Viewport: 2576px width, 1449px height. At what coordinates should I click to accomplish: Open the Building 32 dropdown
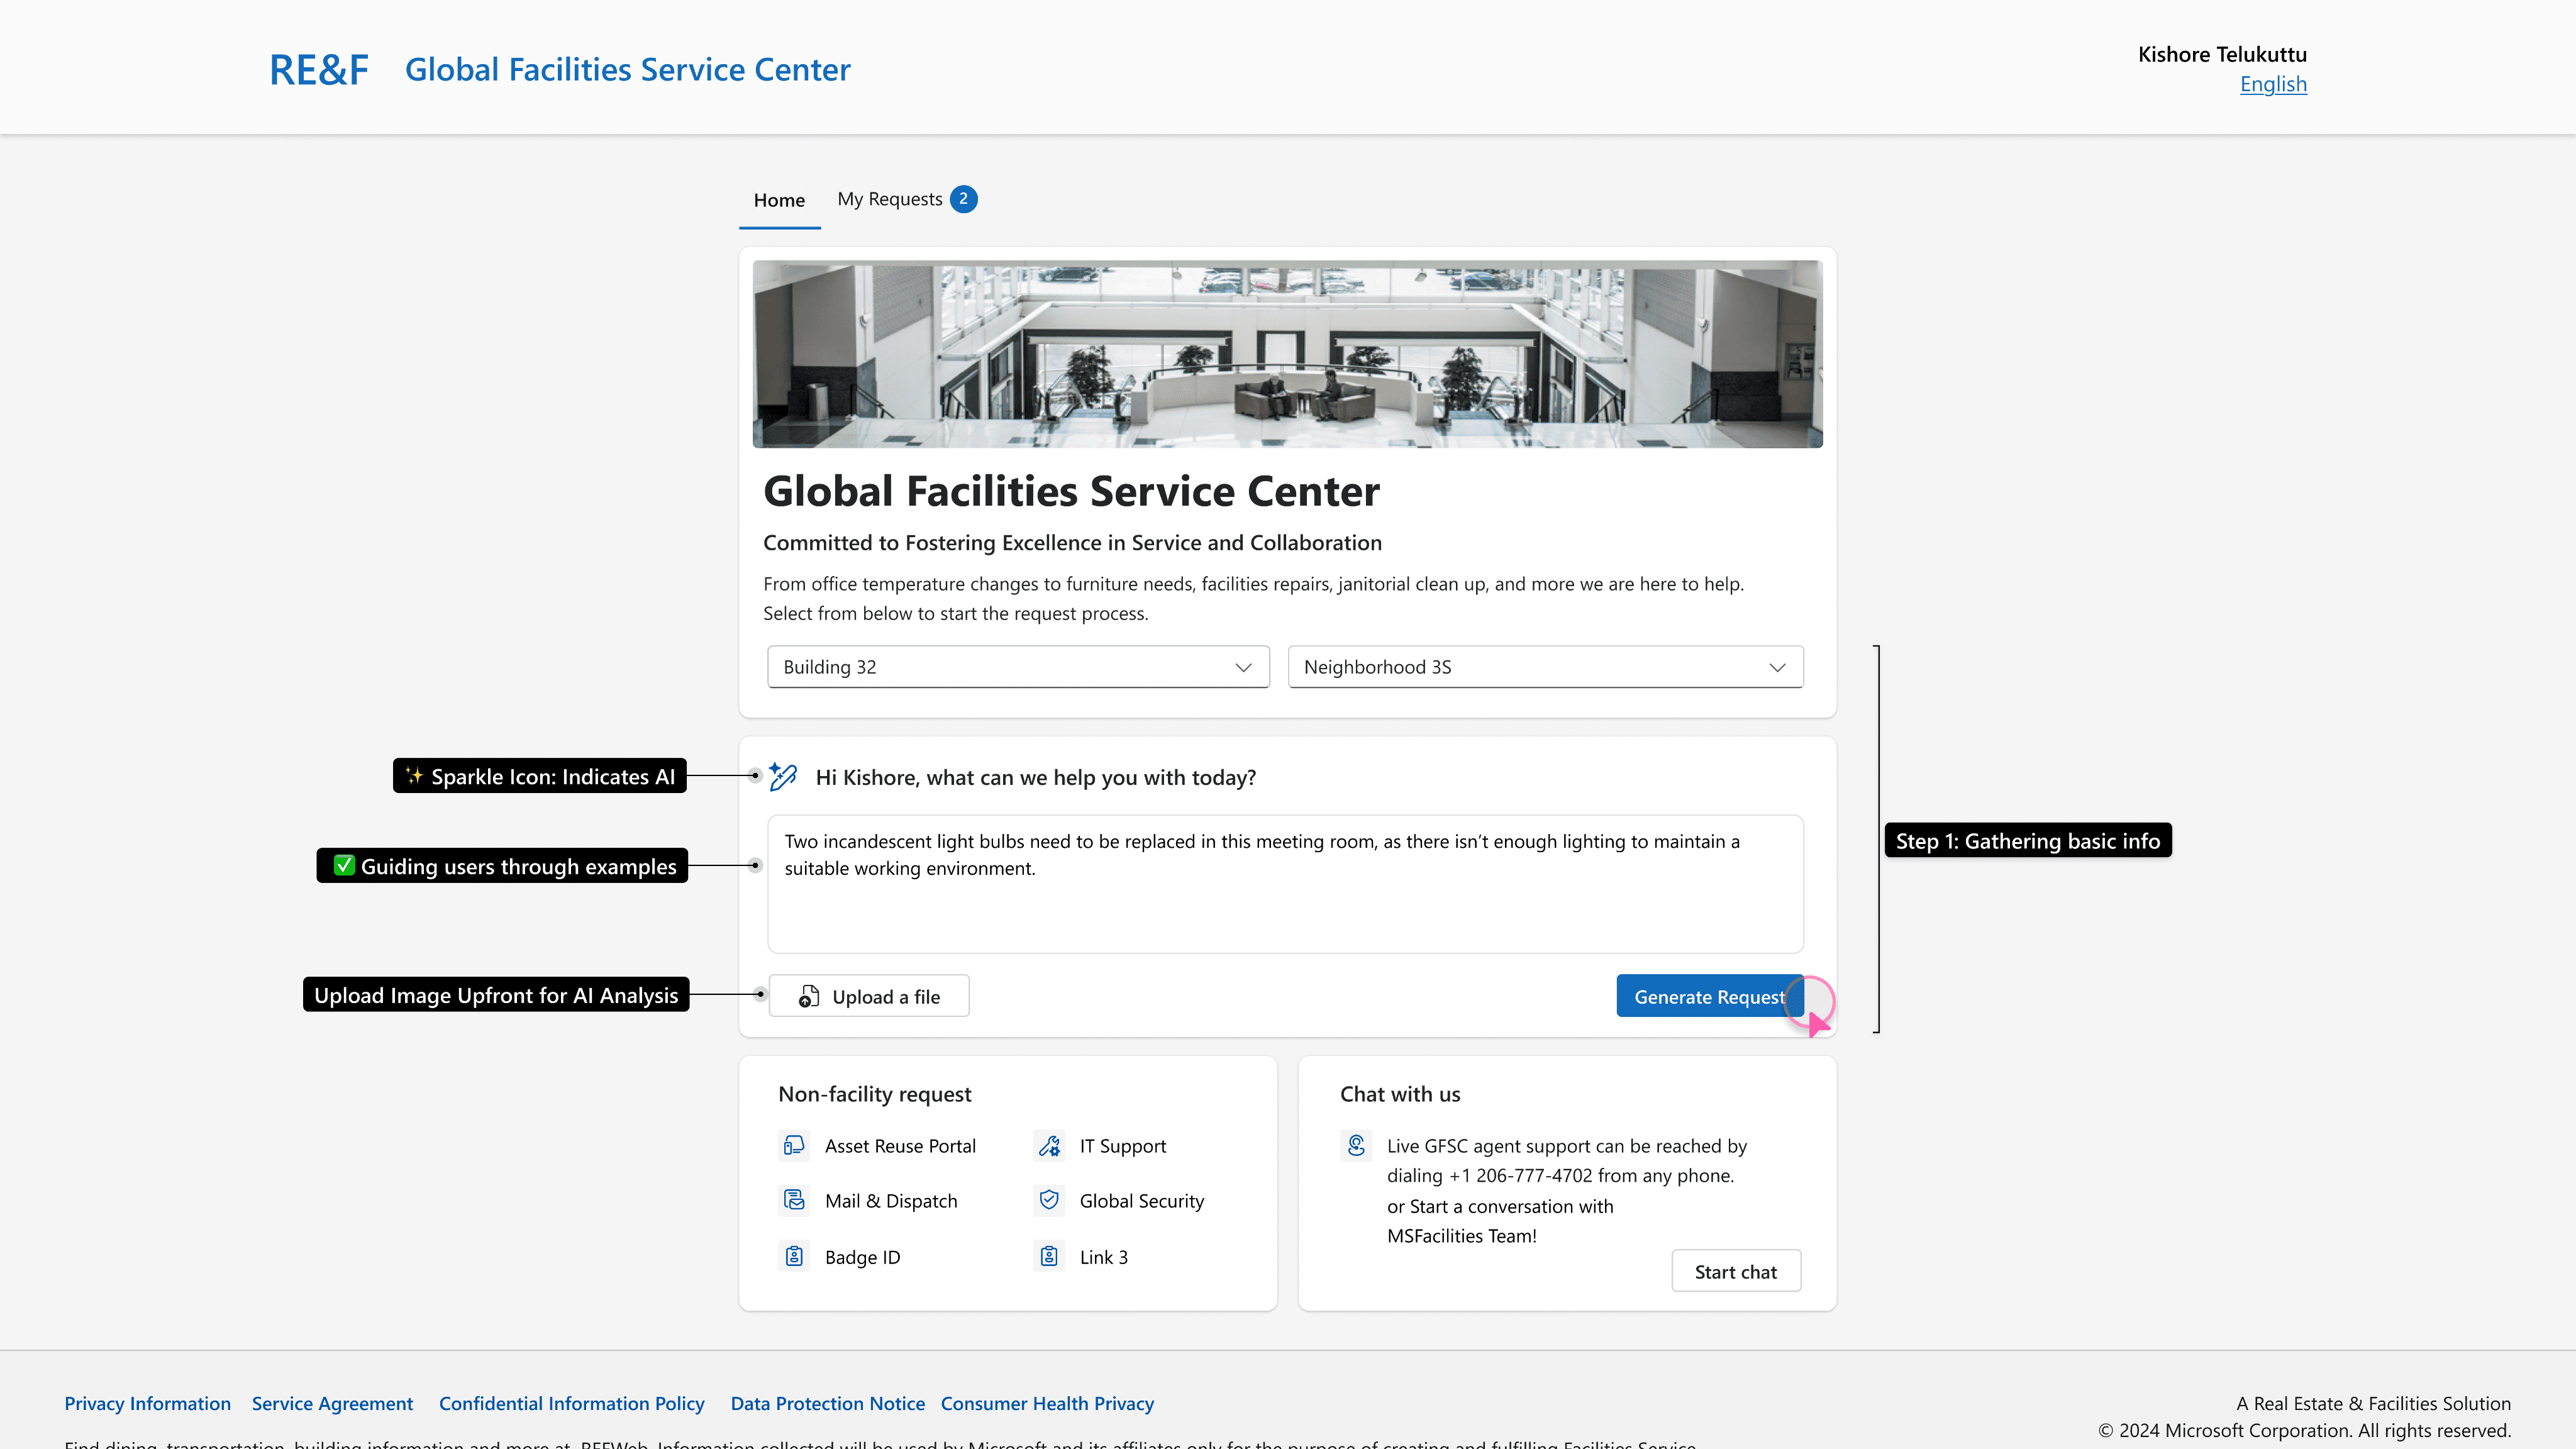pyautogui.click(x=1018, y=667)
